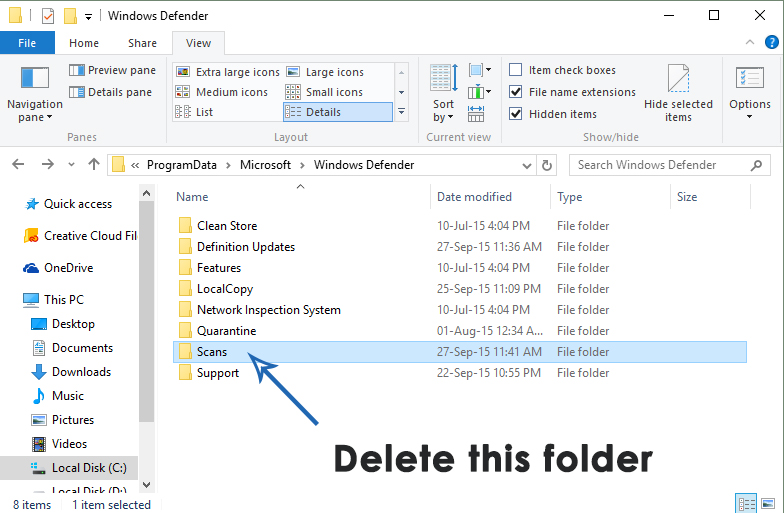Go up to the Microsoft folder
Screen dimensions: 784x513
94,164
